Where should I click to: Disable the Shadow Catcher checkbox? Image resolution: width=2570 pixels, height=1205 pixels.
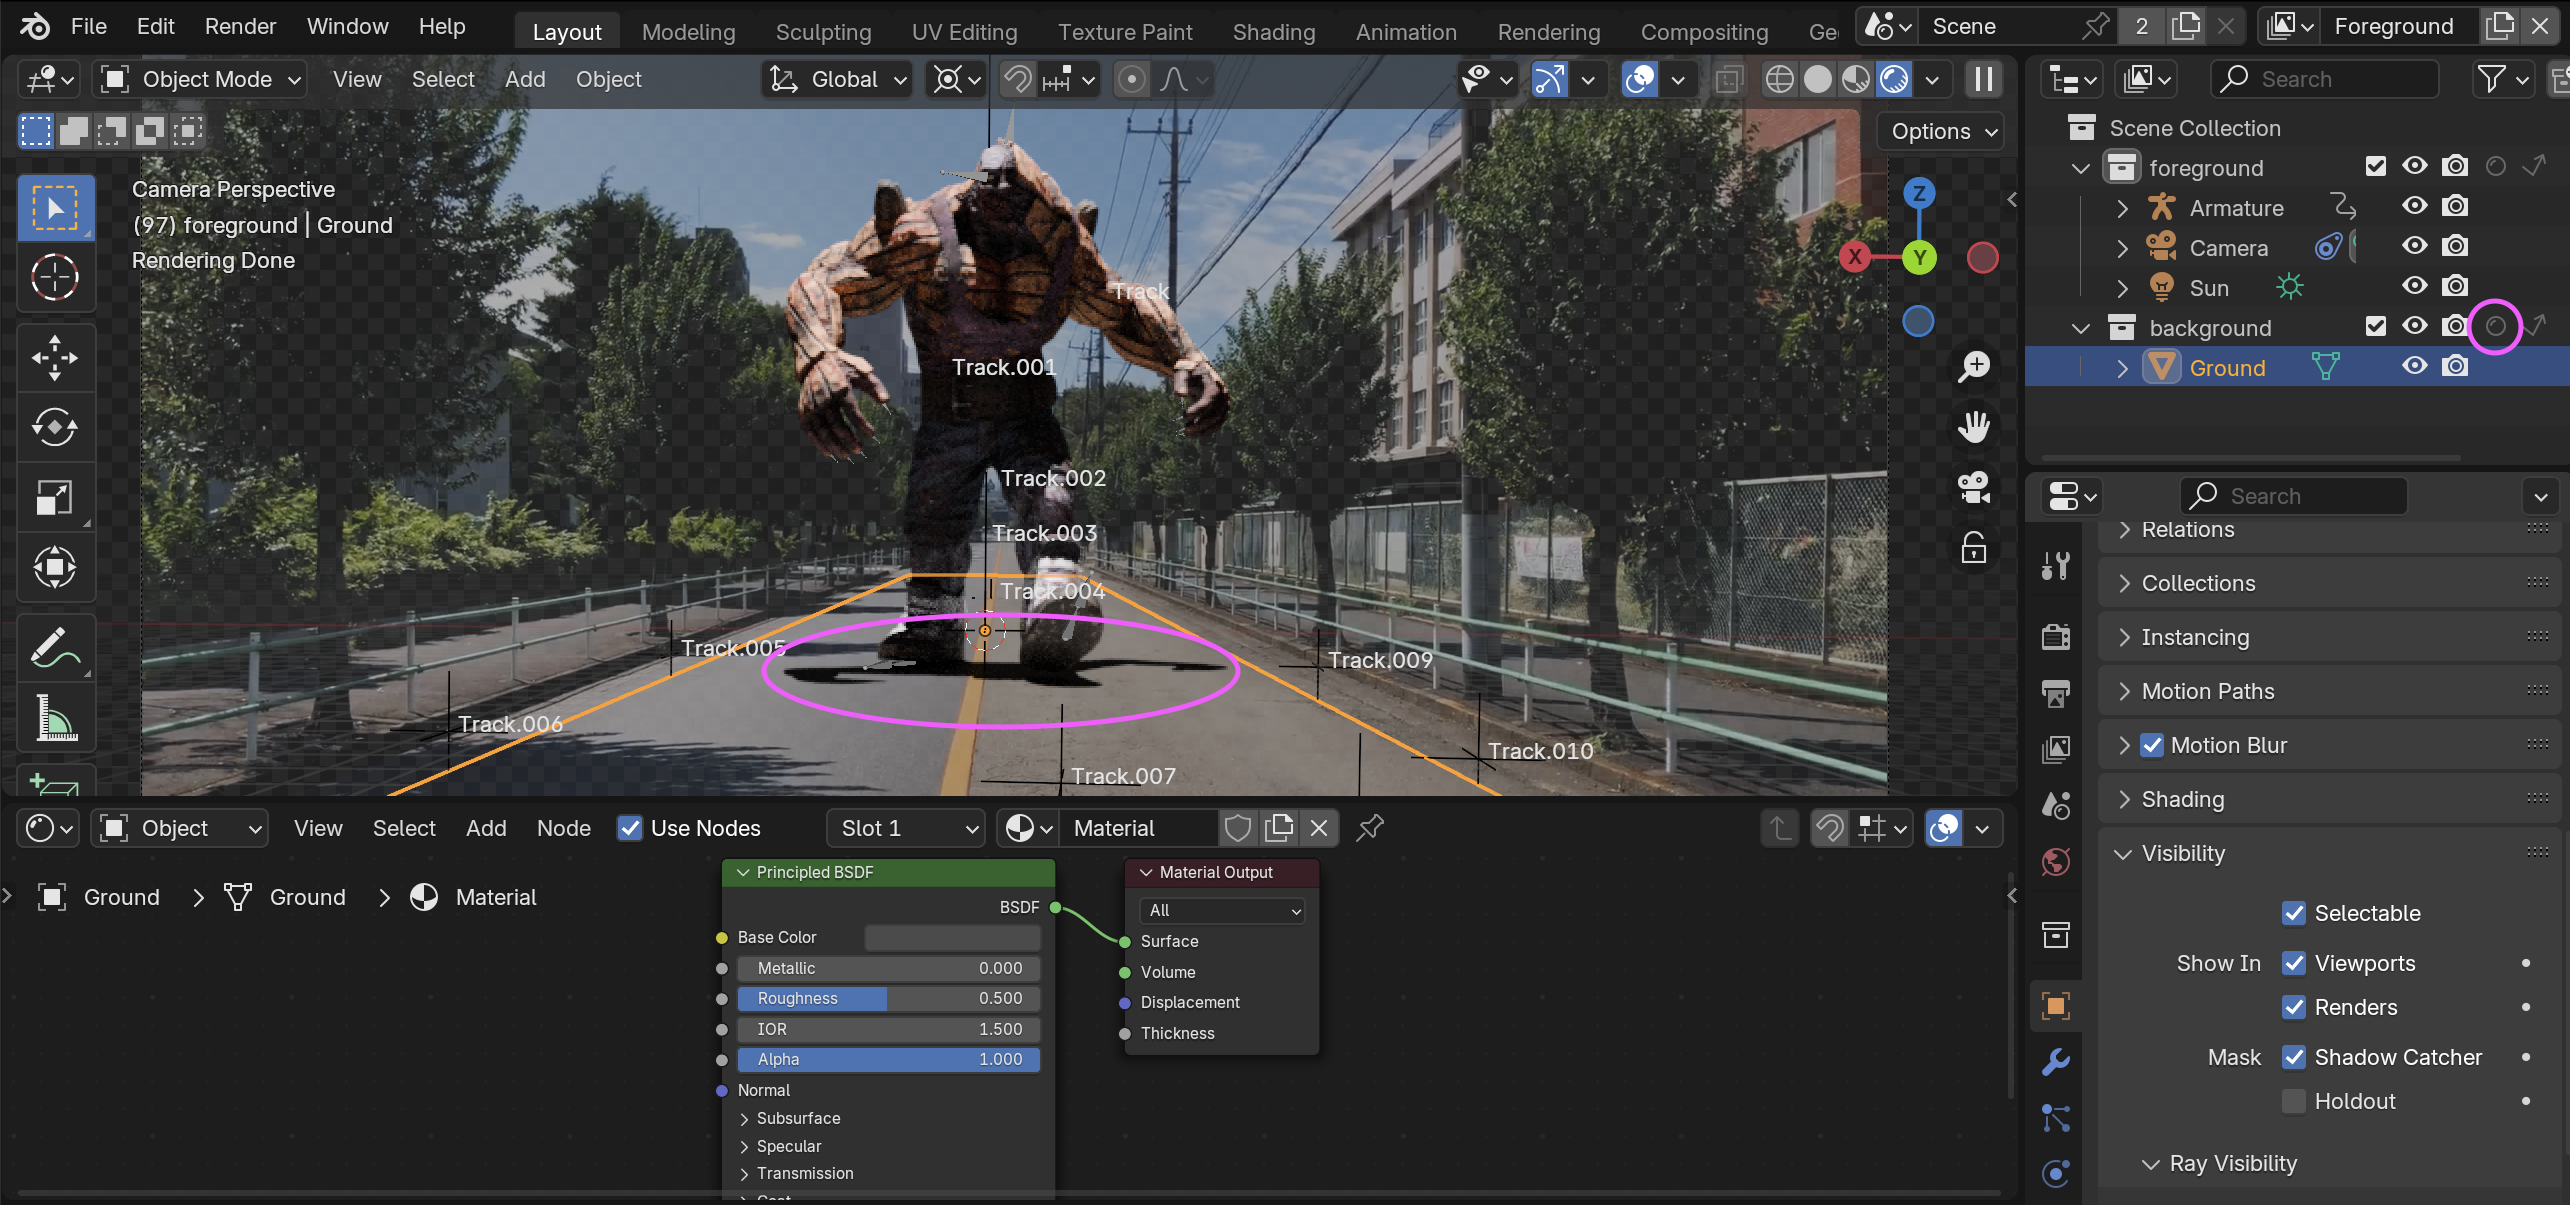point(2294,1057)
